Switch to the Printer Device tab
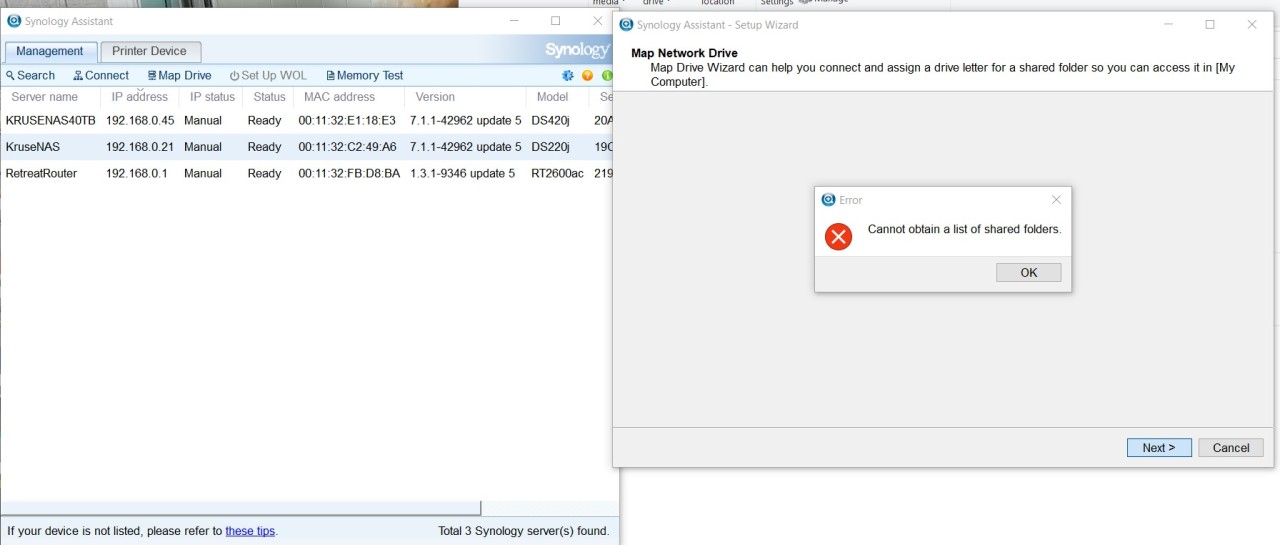This screenshot has width=1280, height=545. [150, 51]
